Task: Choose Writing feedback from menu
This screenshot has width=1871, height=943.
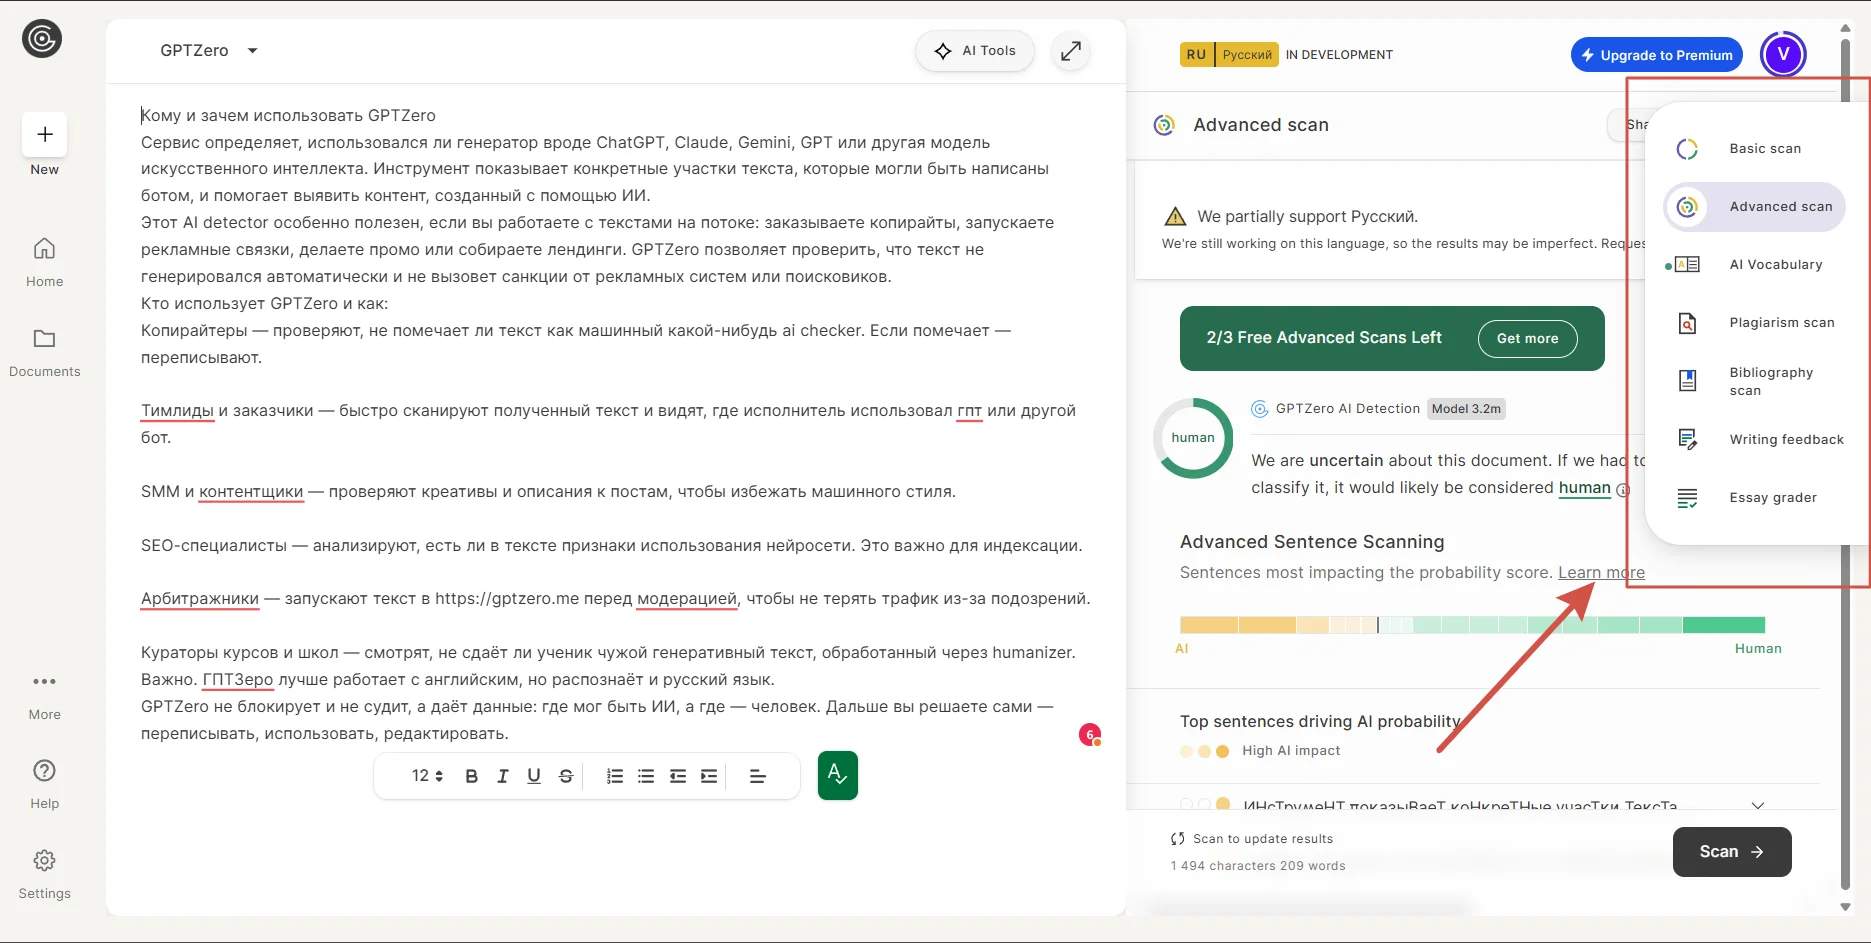Action: 1755,440
